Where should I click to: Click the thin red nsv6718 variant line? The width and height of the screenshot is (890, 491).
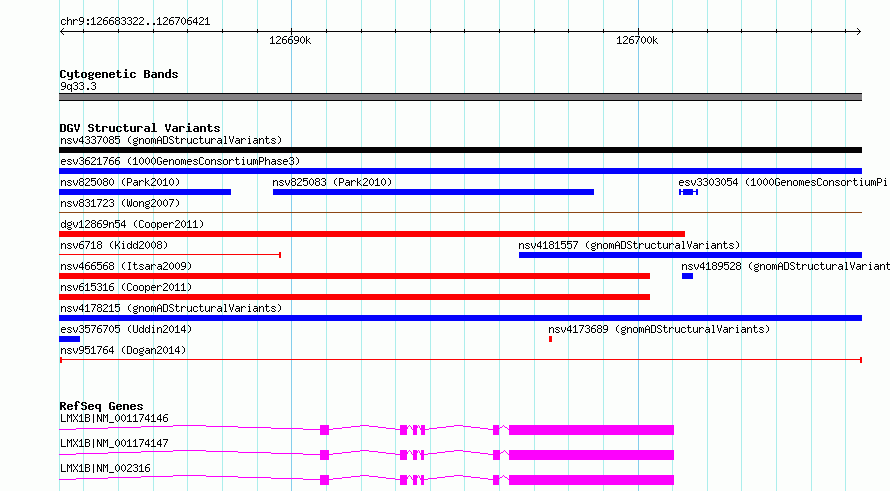[170, 255]
